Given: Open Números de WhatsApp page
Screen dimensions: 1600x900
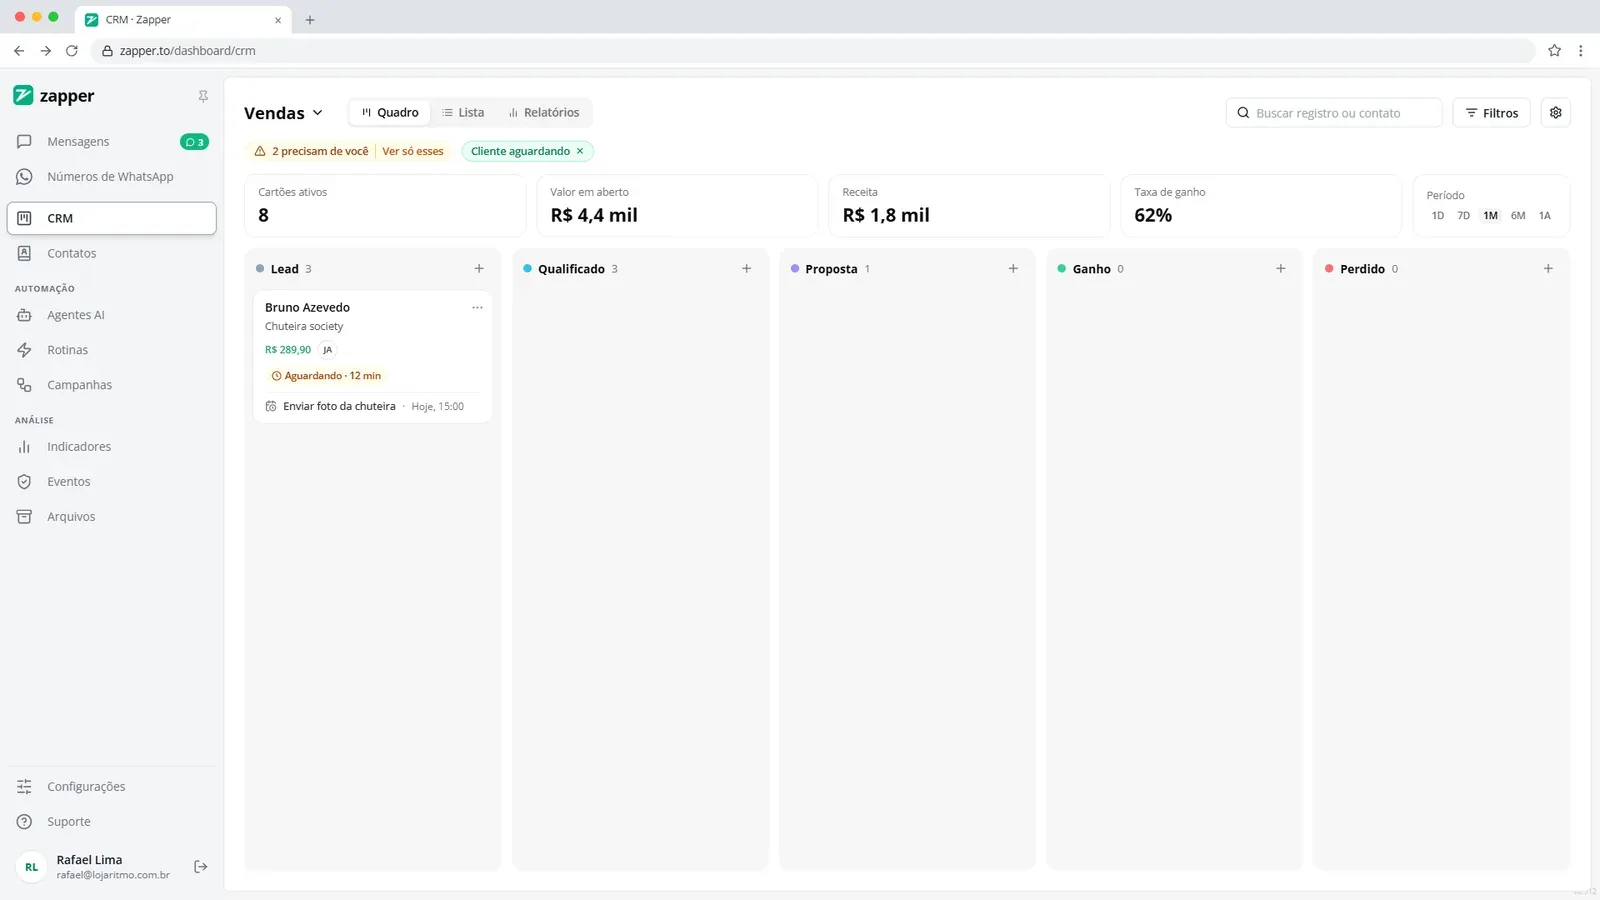Looking at the screenshot, I should pyautogui.click(x=112, y=177).
